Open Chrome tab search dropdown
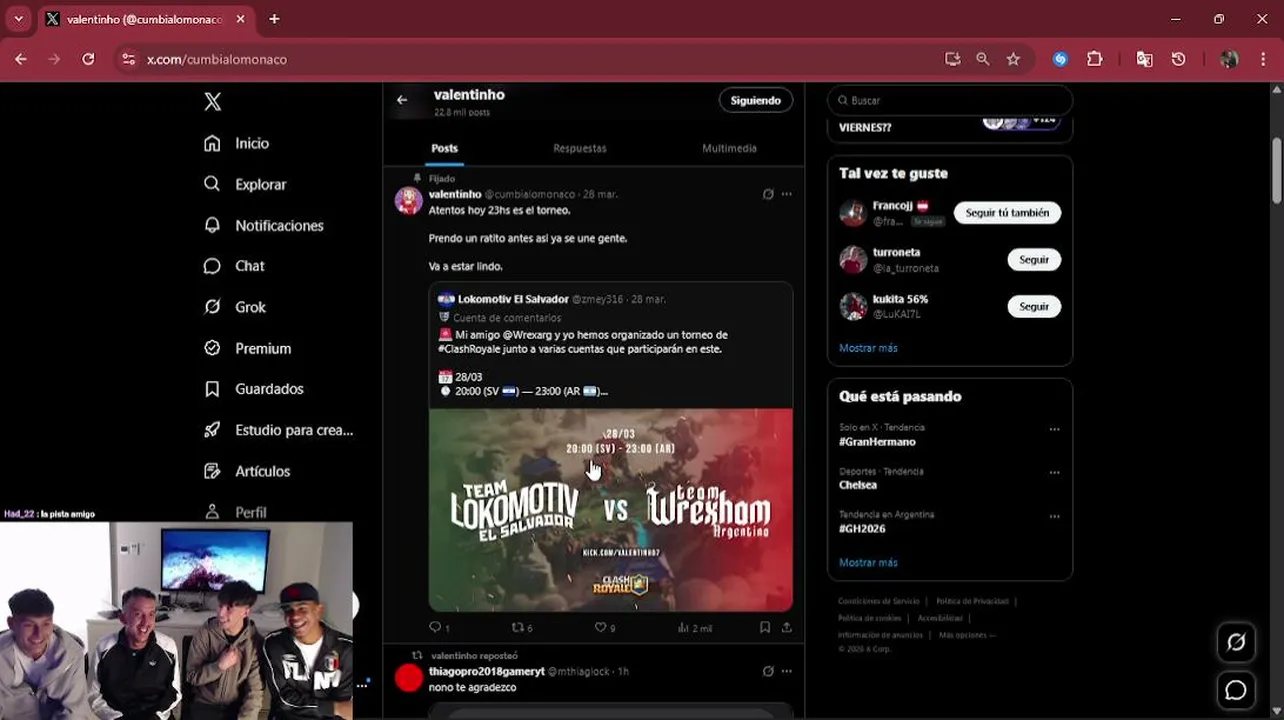 tap(18, 19)
